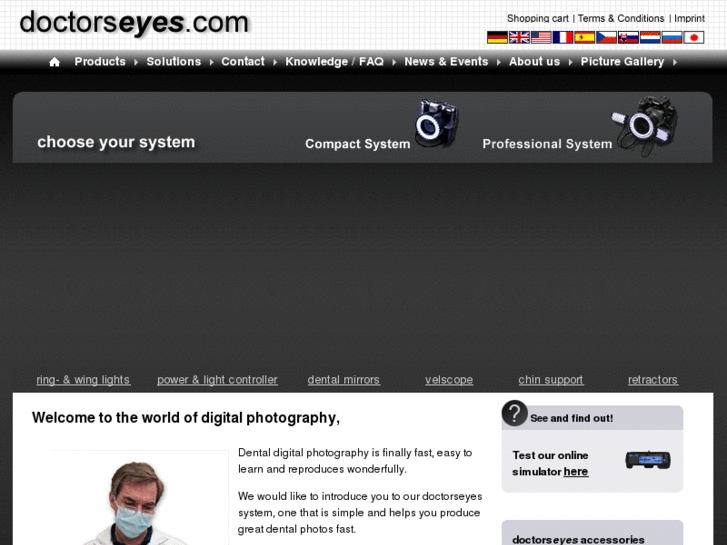Image resolution: width=727 pixels, height=545 pixels.
Task: Open the Imprint link
Action: [689, 19]
